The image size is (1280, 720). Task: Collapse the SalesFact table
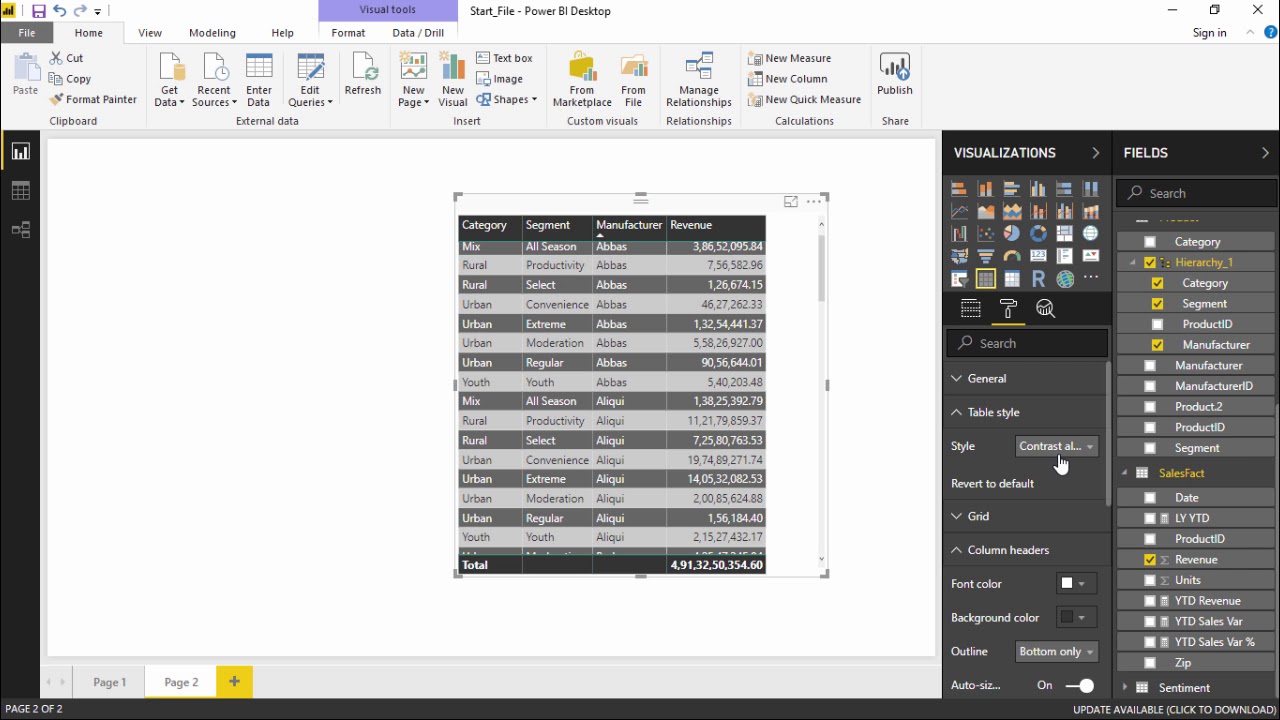pos(1125,473)
